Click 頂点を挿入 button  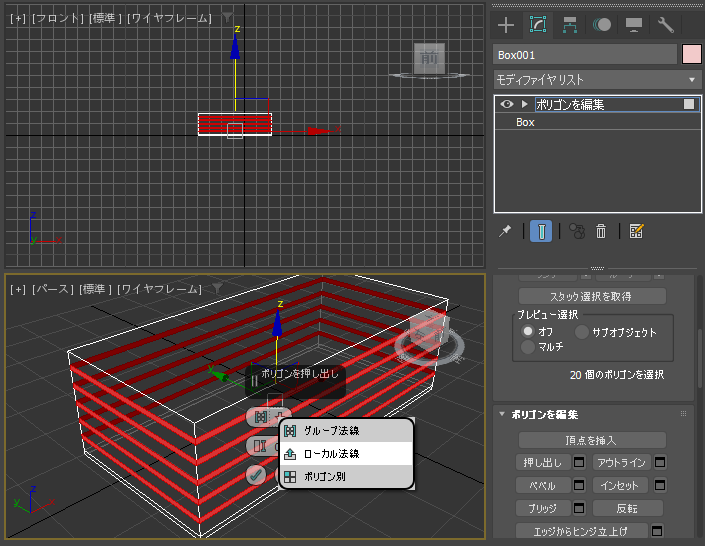click(x=592, y=440)
